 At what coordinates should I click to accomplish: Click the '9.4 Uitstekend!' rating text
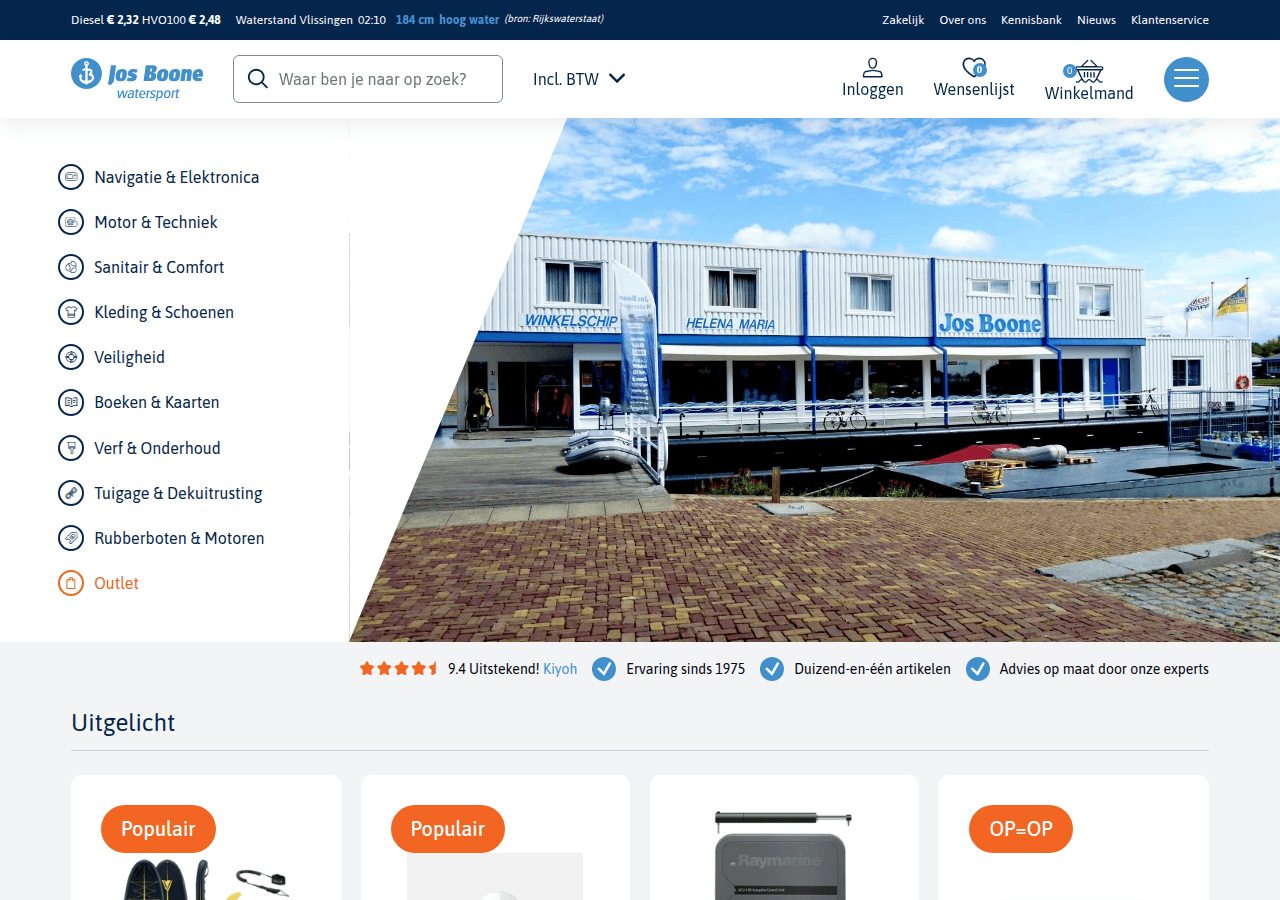point(493,669)
